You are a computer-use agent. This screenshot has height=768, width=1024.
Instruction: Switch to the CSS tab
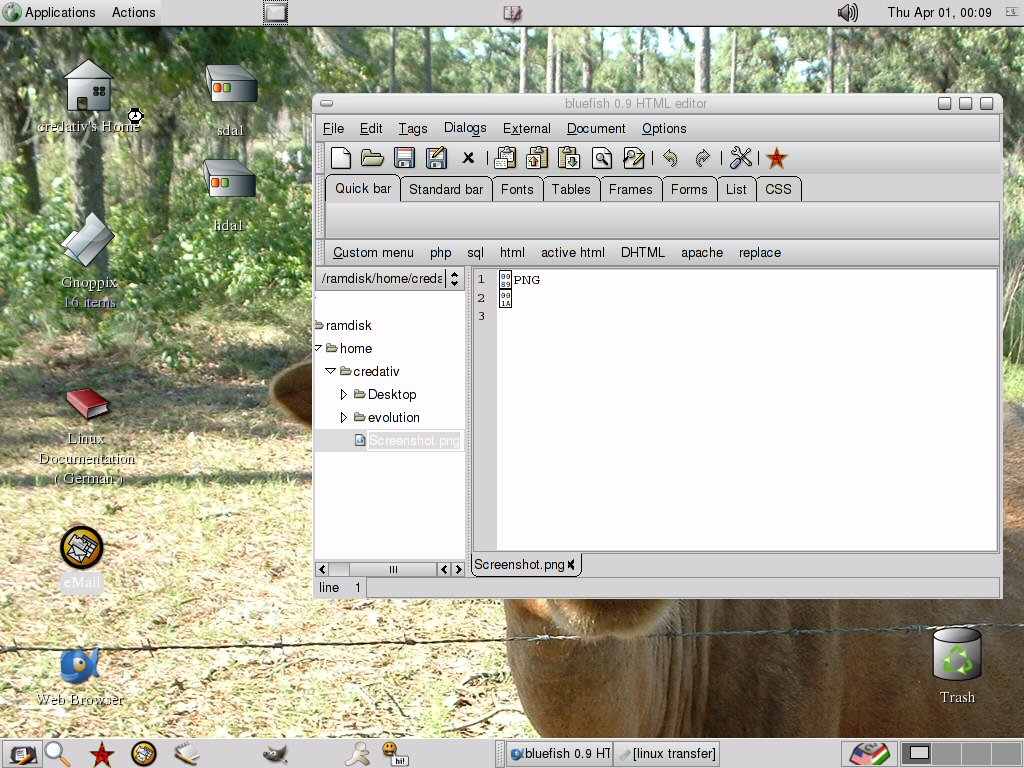coord(778,189)
